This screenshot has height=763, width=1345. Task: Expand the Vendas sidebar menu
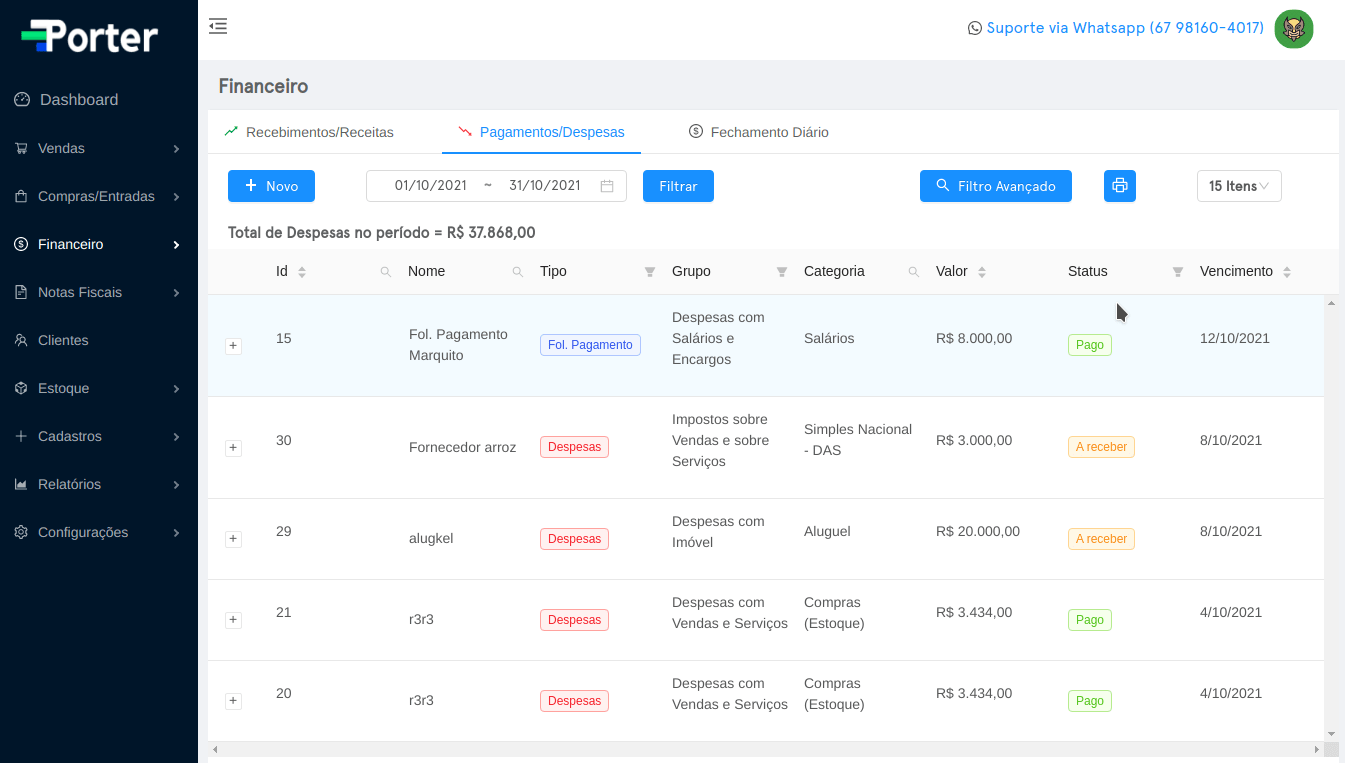pyautogui.click(x=98, y=148)
